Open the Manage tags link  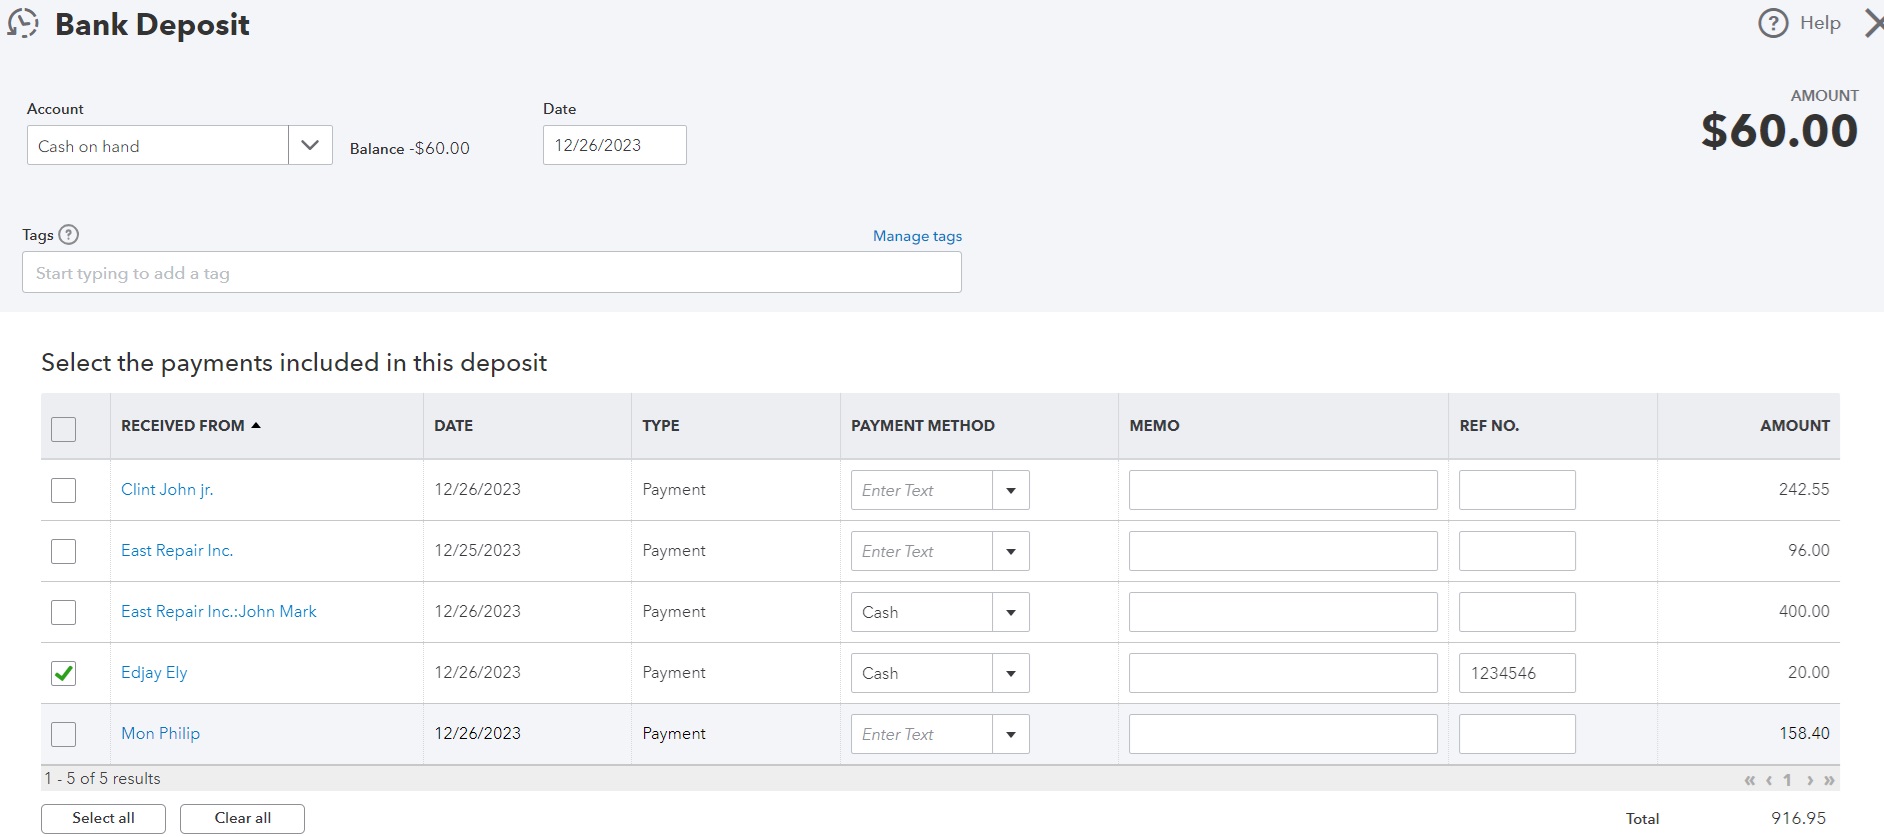(917, 236)
